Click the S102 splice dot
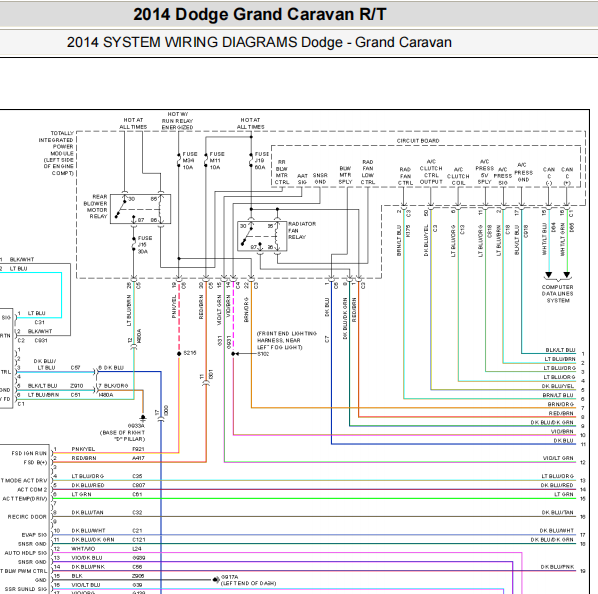Screen dimensions: 598x594 click(233, 354)
